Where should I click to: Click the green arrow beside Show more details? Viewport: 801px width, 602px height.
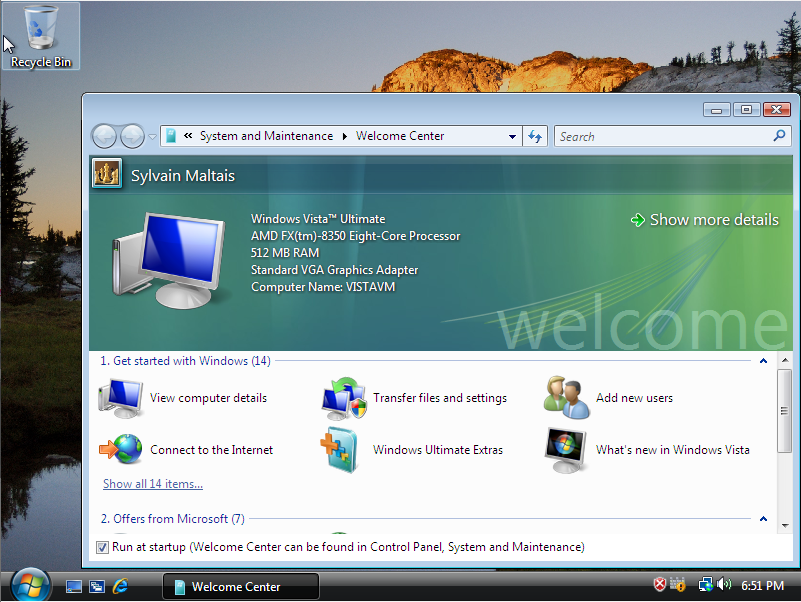click(638, 220)
